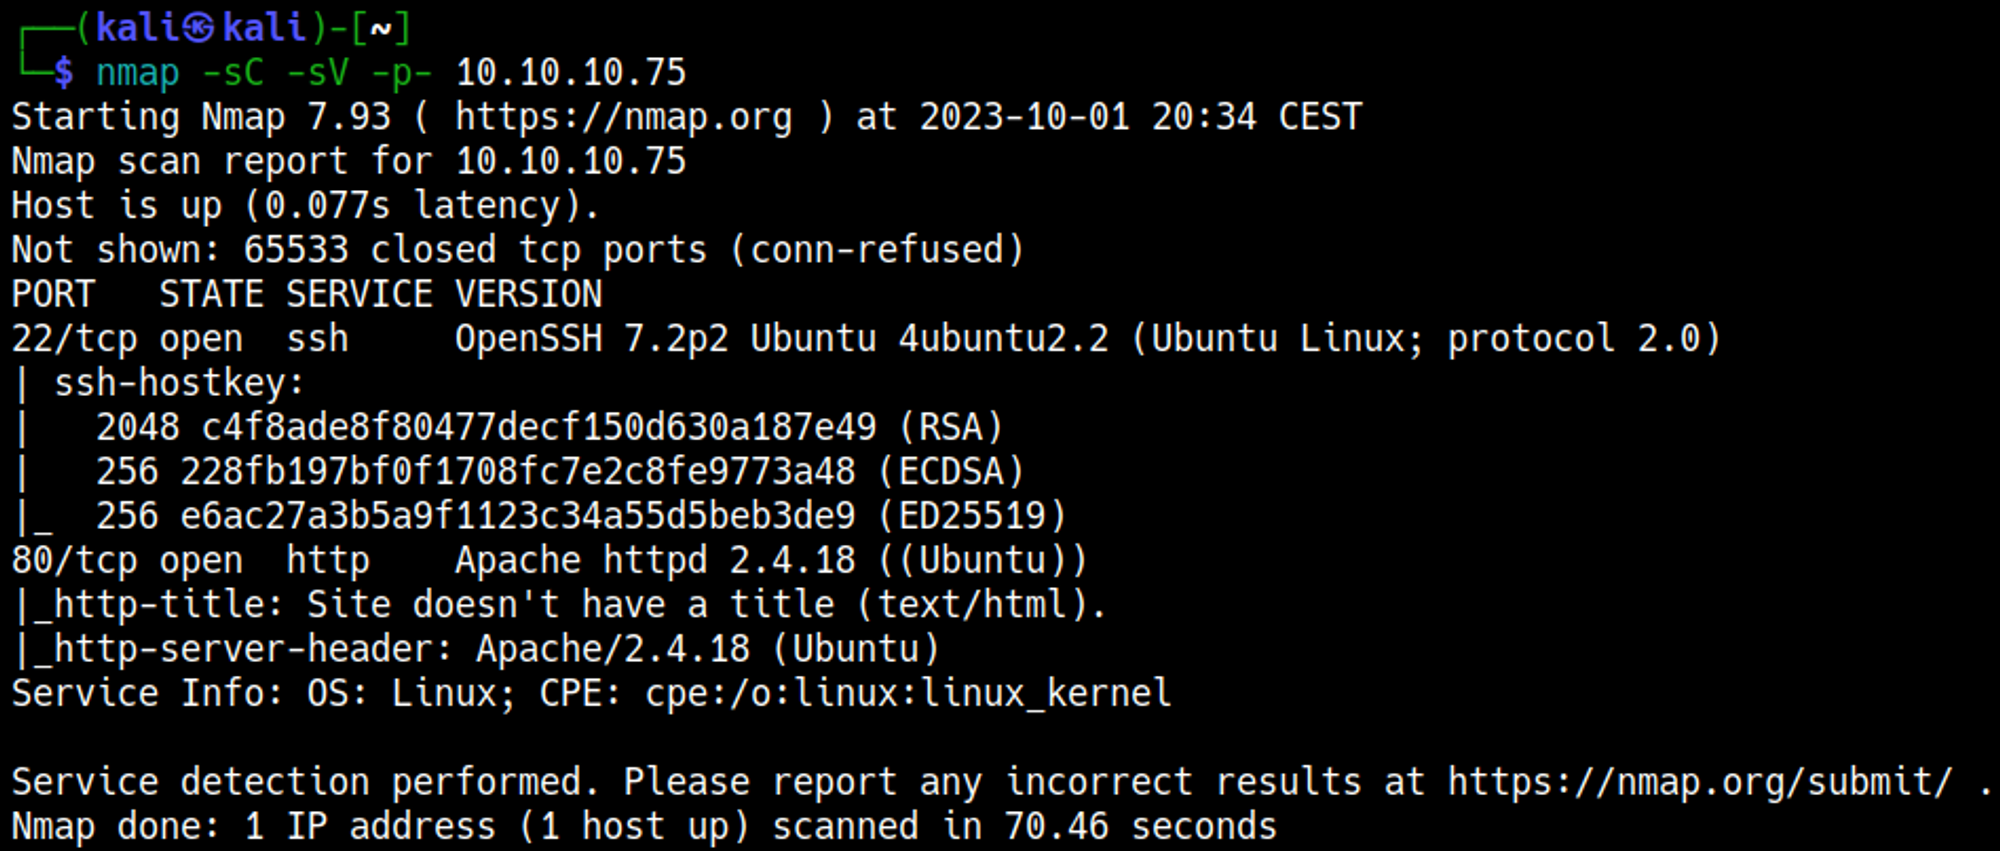Click the ED25519 hostkey fingerprint
The image size is (2000, 851).
(518, 516)
